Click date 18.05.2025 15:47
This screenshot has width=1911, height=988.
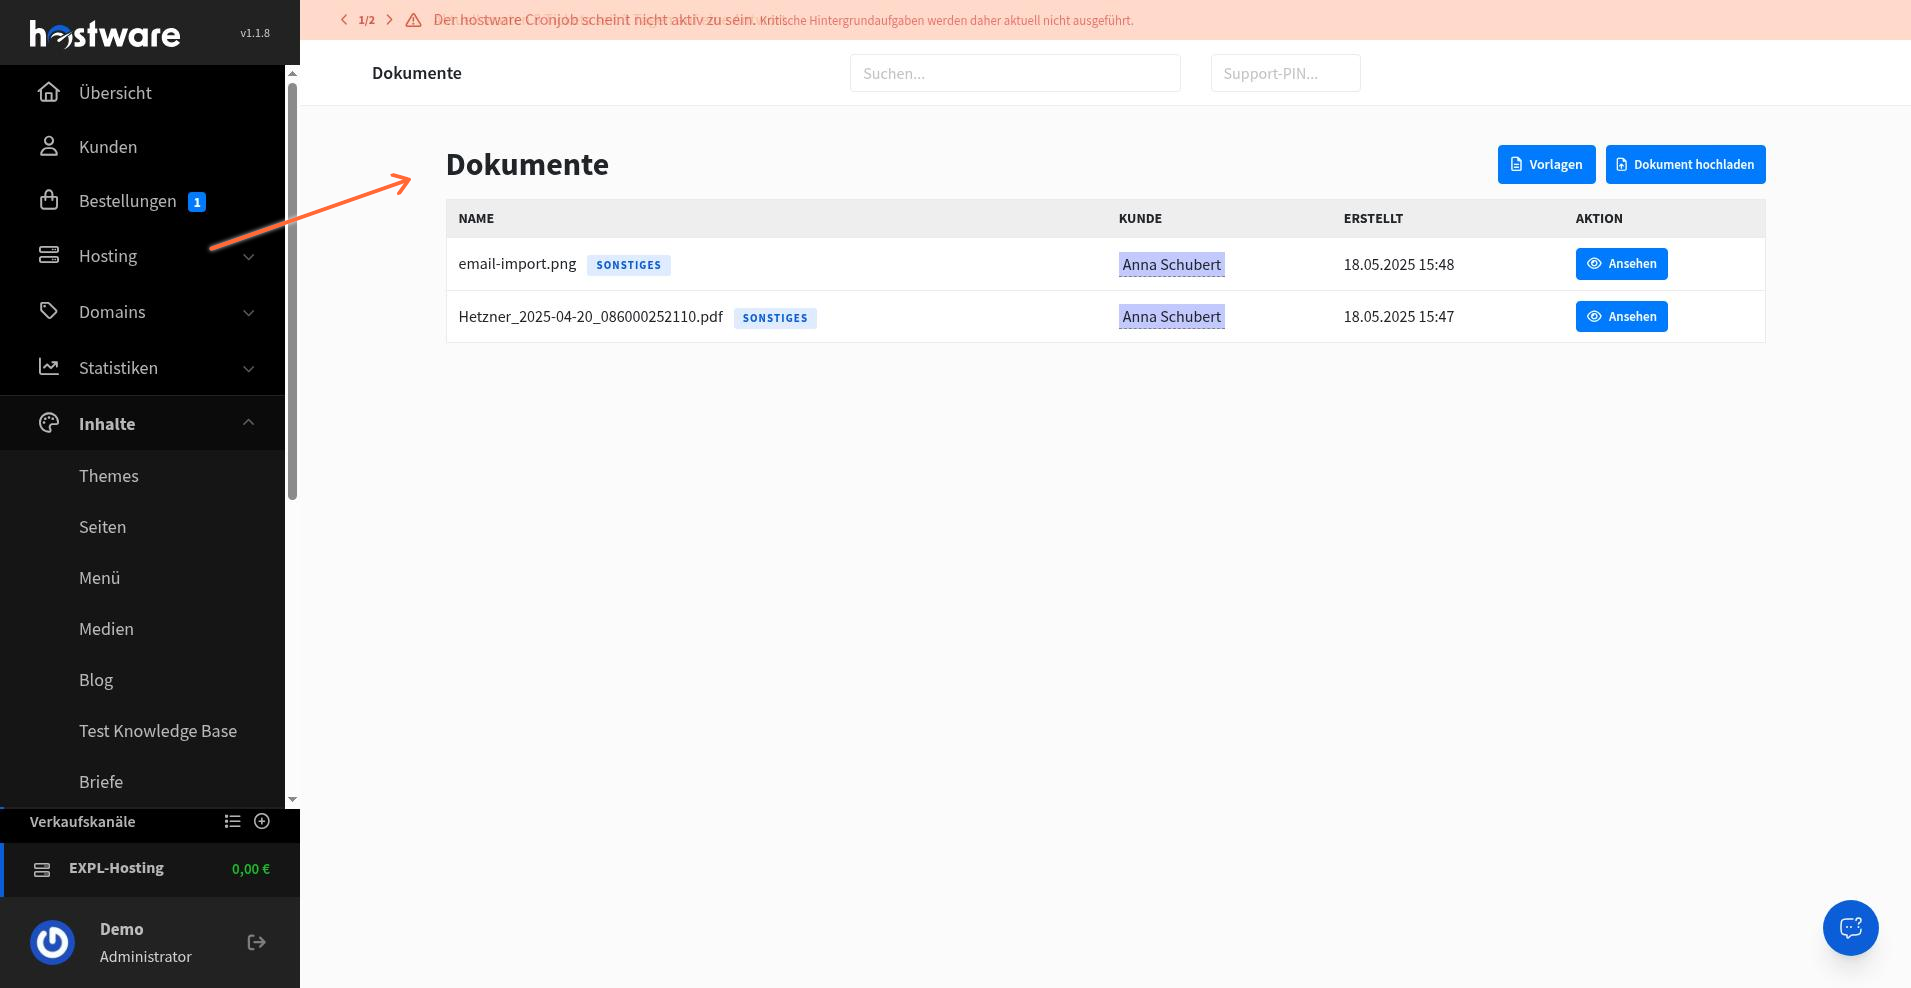pyautogui.click(x=1399, y=317)
